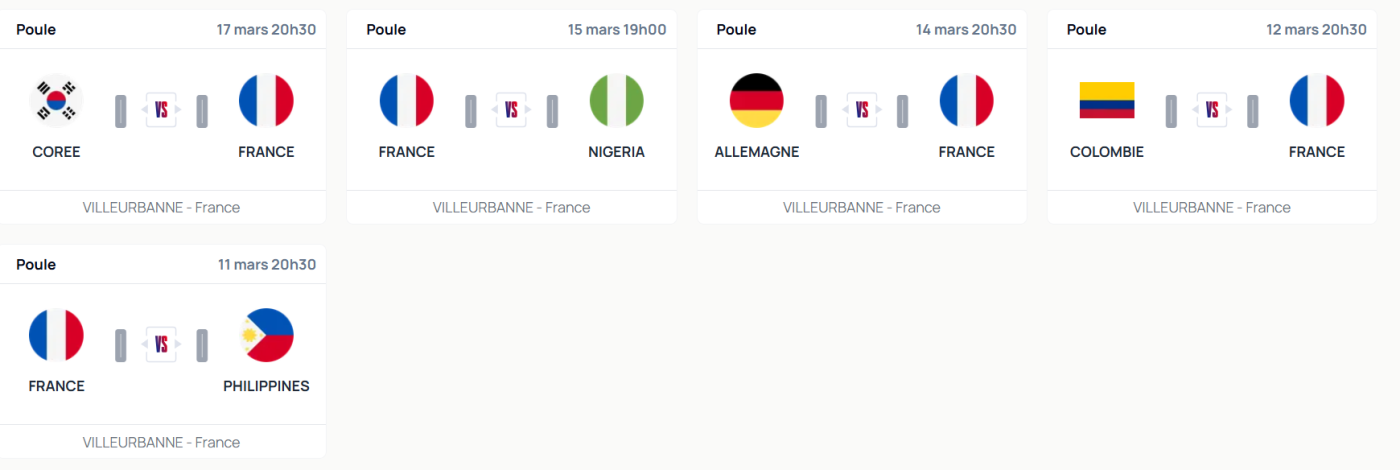Viewport: 1400px width, 470px height.
Task: Click the France flag in the 12 mars match
Action: pos(1317,100)
